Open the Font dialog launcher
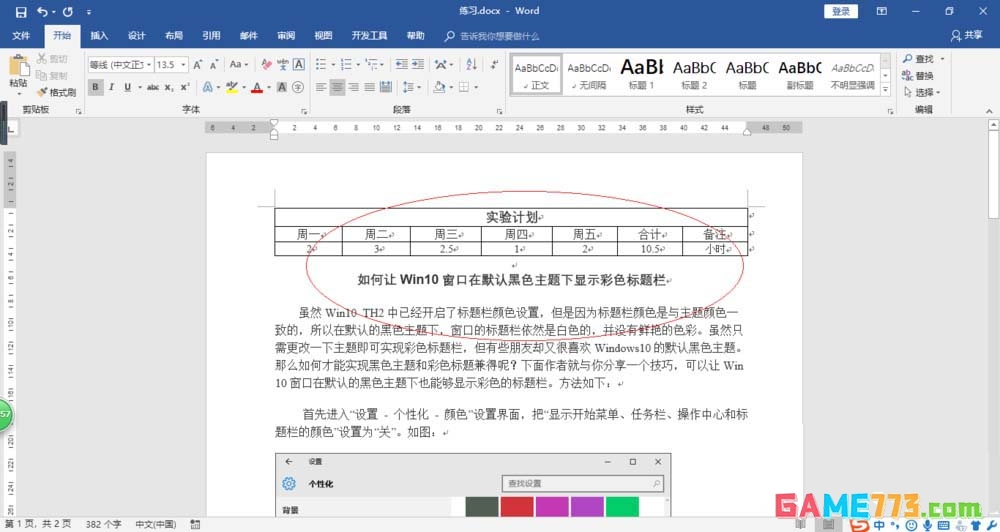This screenshot has width=1000, height=532. (x=304, y=112)
